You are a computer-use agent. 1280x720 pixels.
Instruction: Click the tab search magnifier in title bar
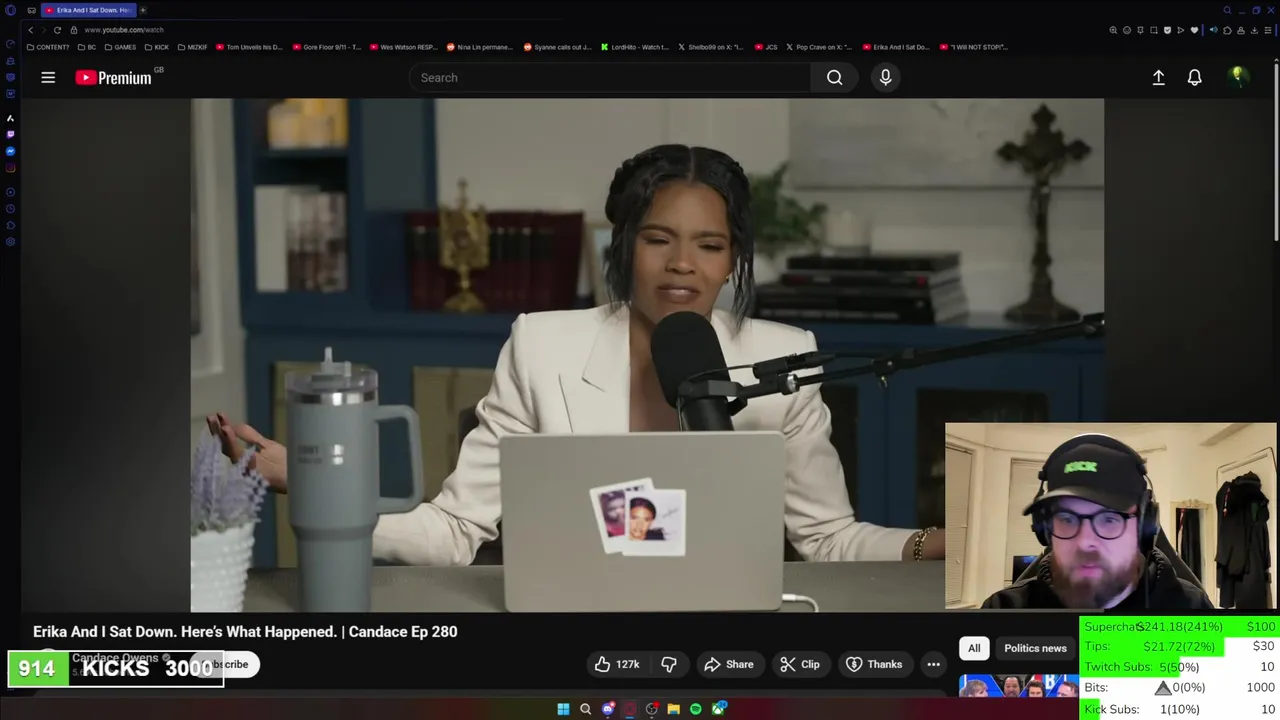(x=1227, y=10)
